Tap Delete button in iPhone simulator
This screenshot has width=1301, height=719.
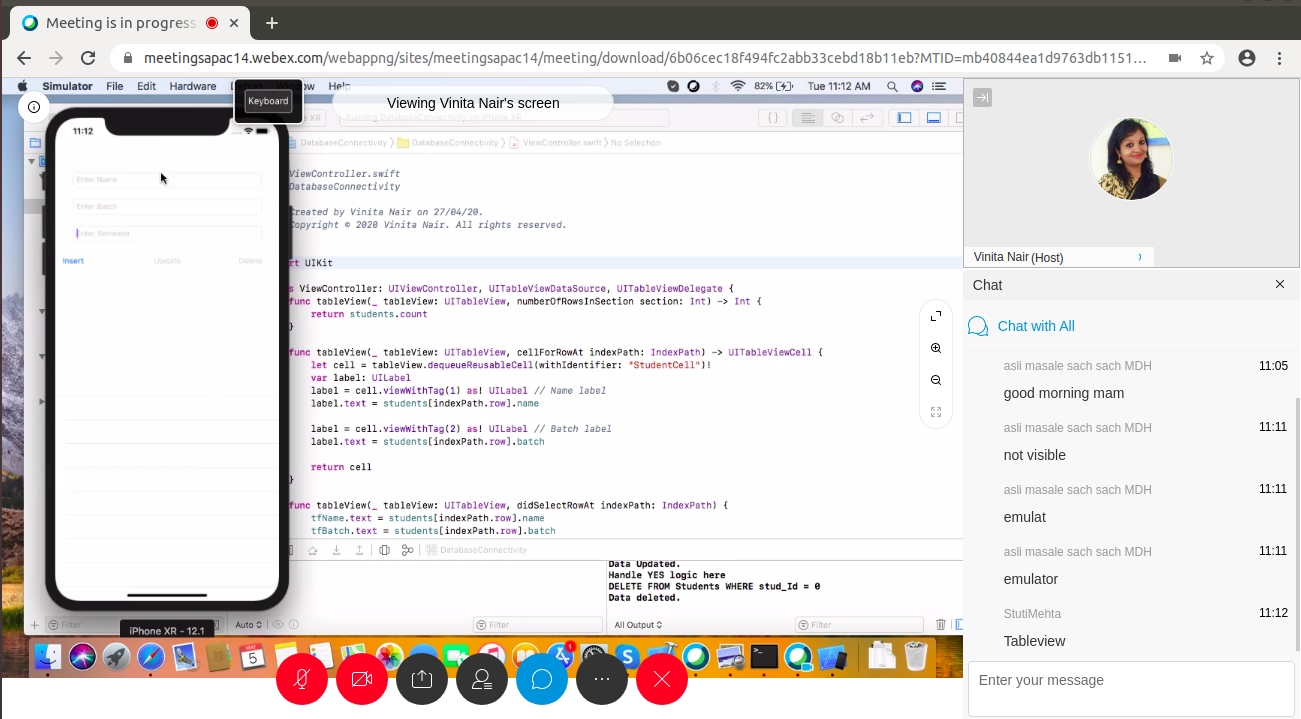click(250, 261)
